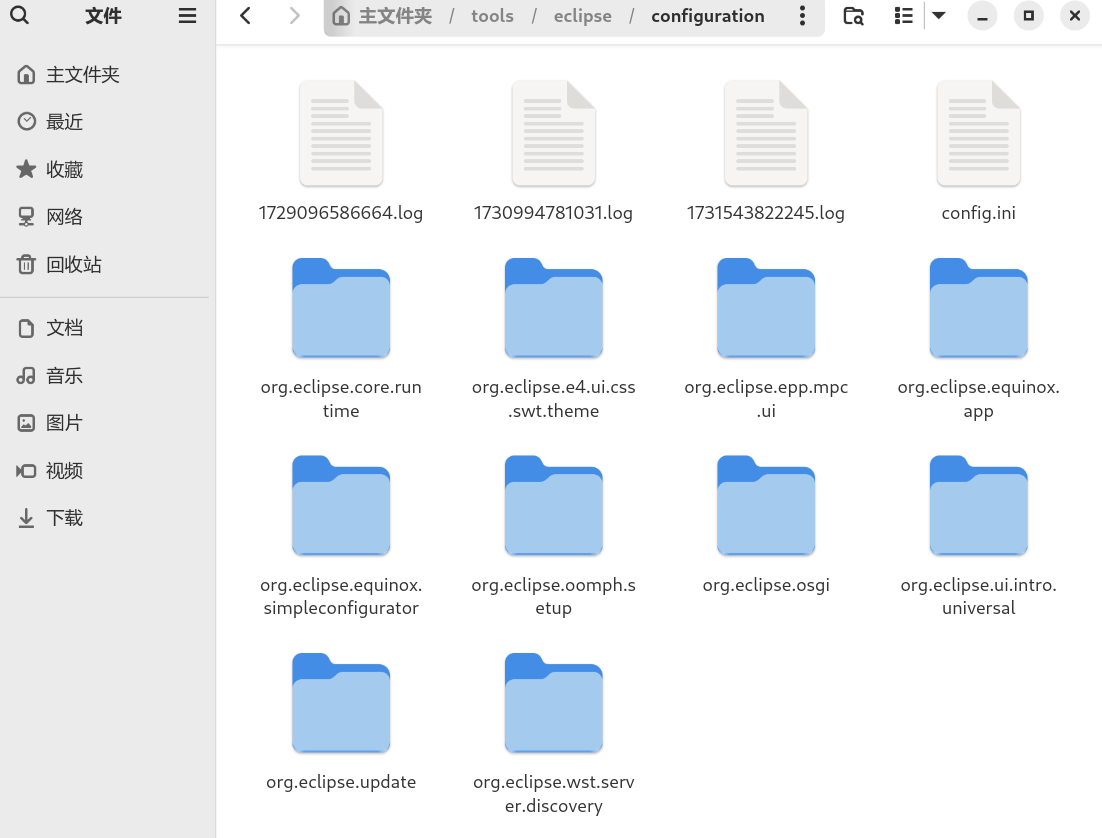
Task: Expand the view options dropdown arrow
Action: point(938,15)
